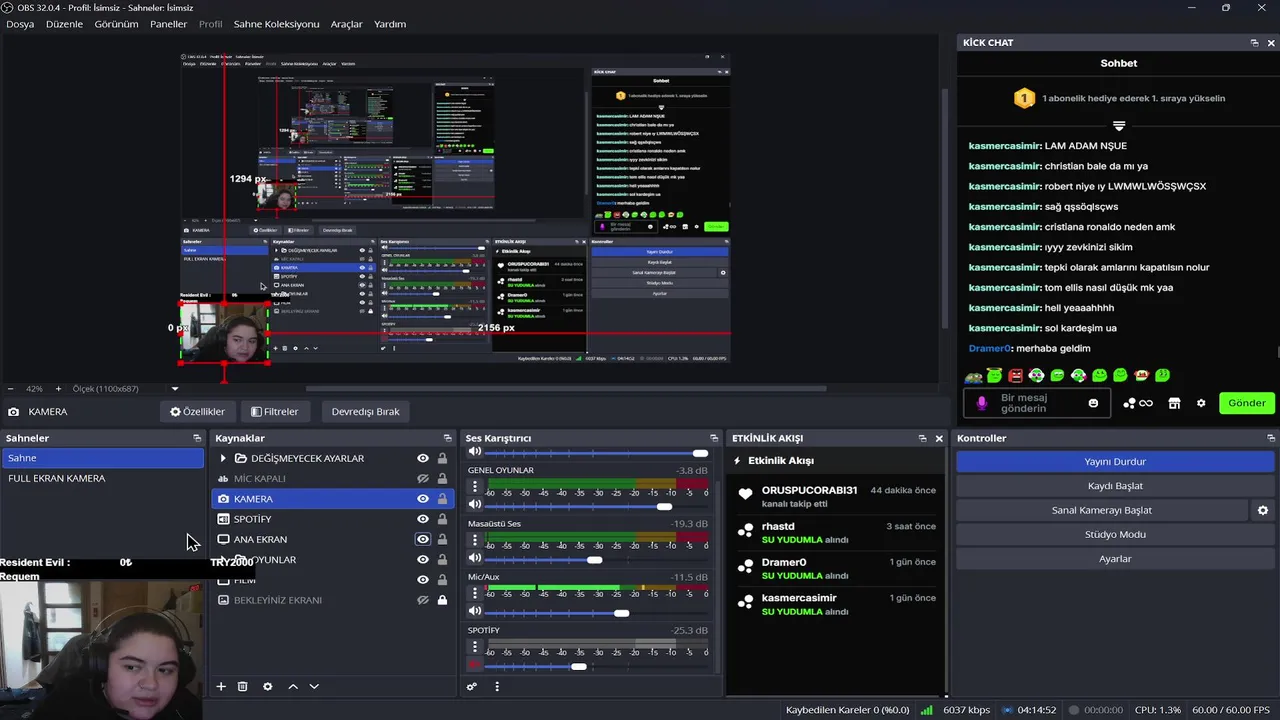Float the Ses Karıştırıcı dock panel
Screen dimensions: 1280x720
pyautogui.click(x=714, y=438)
